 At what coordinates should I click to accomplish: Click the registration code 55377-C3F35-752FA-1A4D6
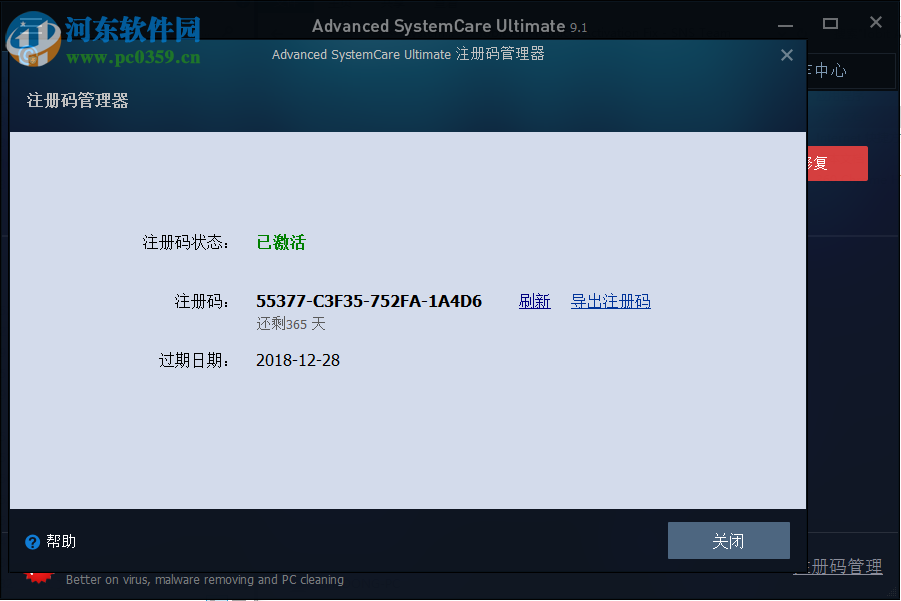[368, 301]
